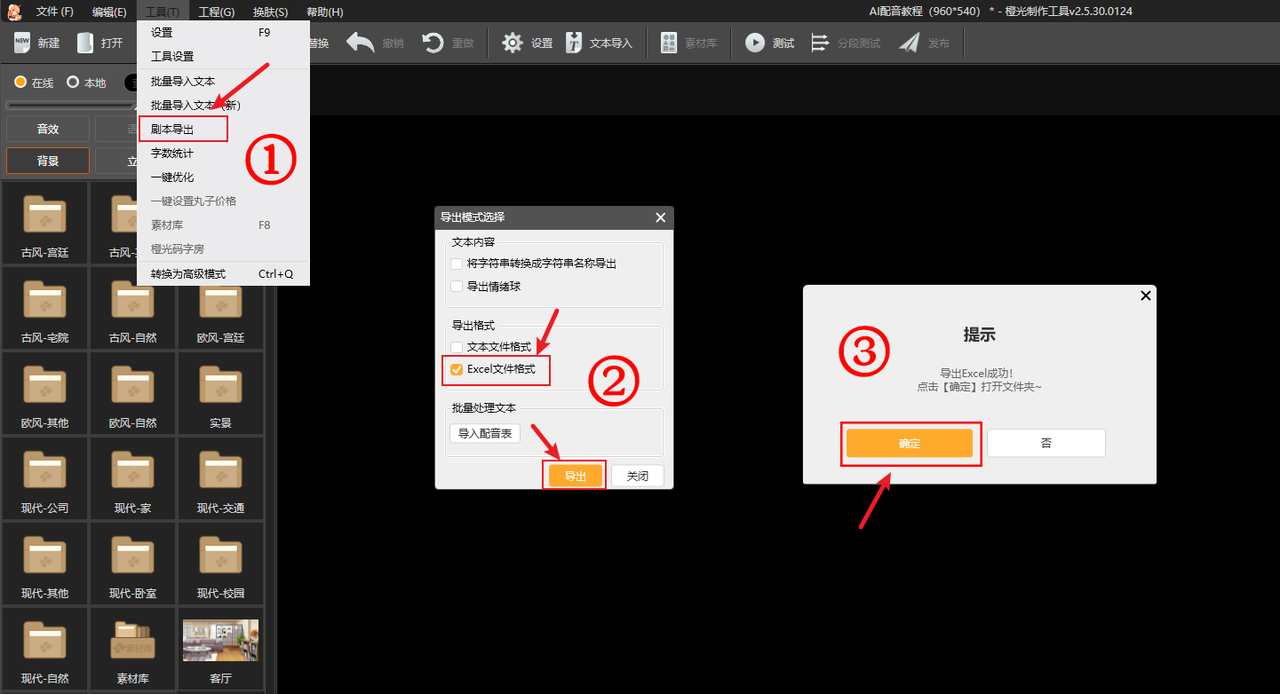Select the 本地 radio button
The width and height of the screenshot is (1280, 694).
pyautogui.click(x=73, y=82)
